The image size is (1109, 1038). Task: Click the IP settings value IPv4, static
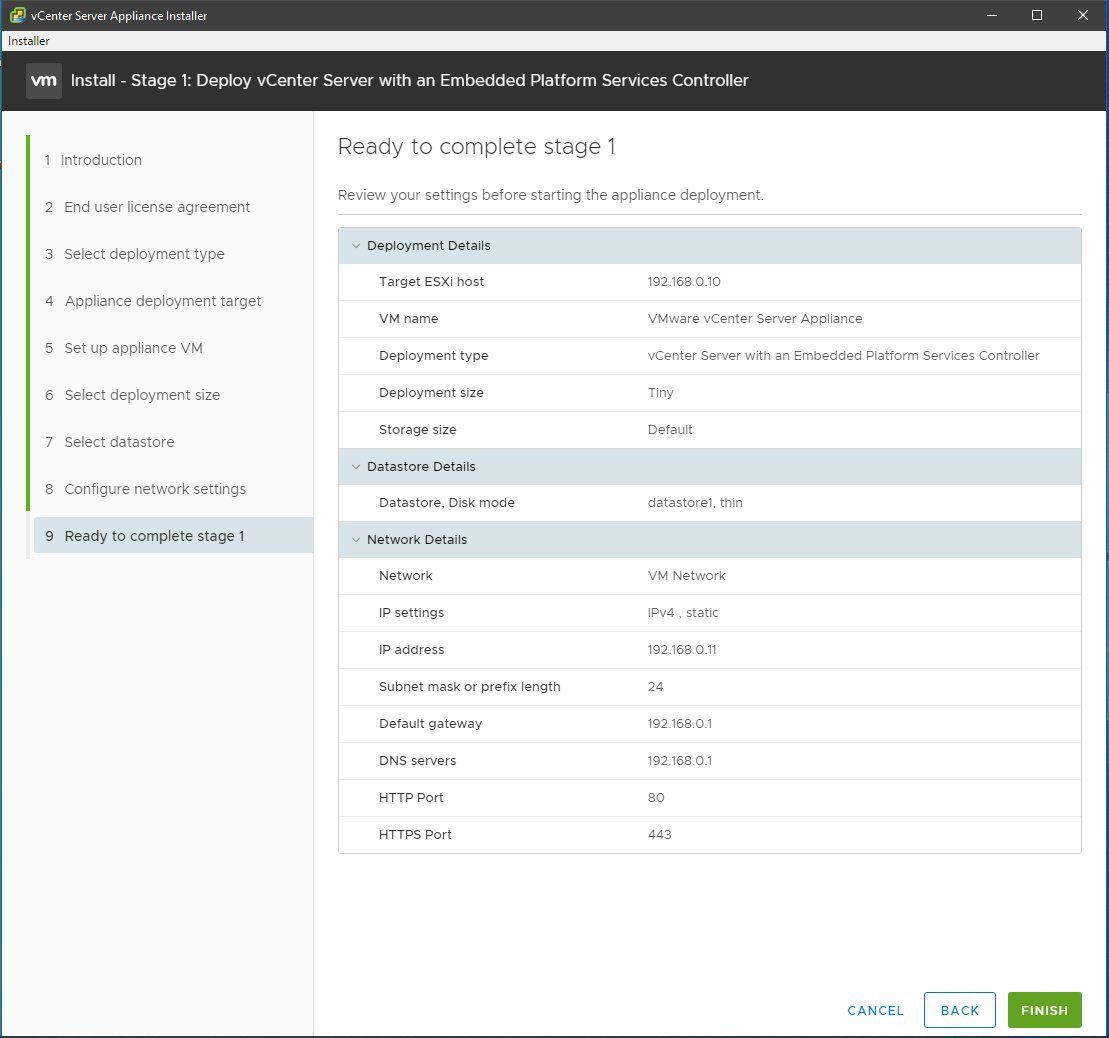[683, 613]
